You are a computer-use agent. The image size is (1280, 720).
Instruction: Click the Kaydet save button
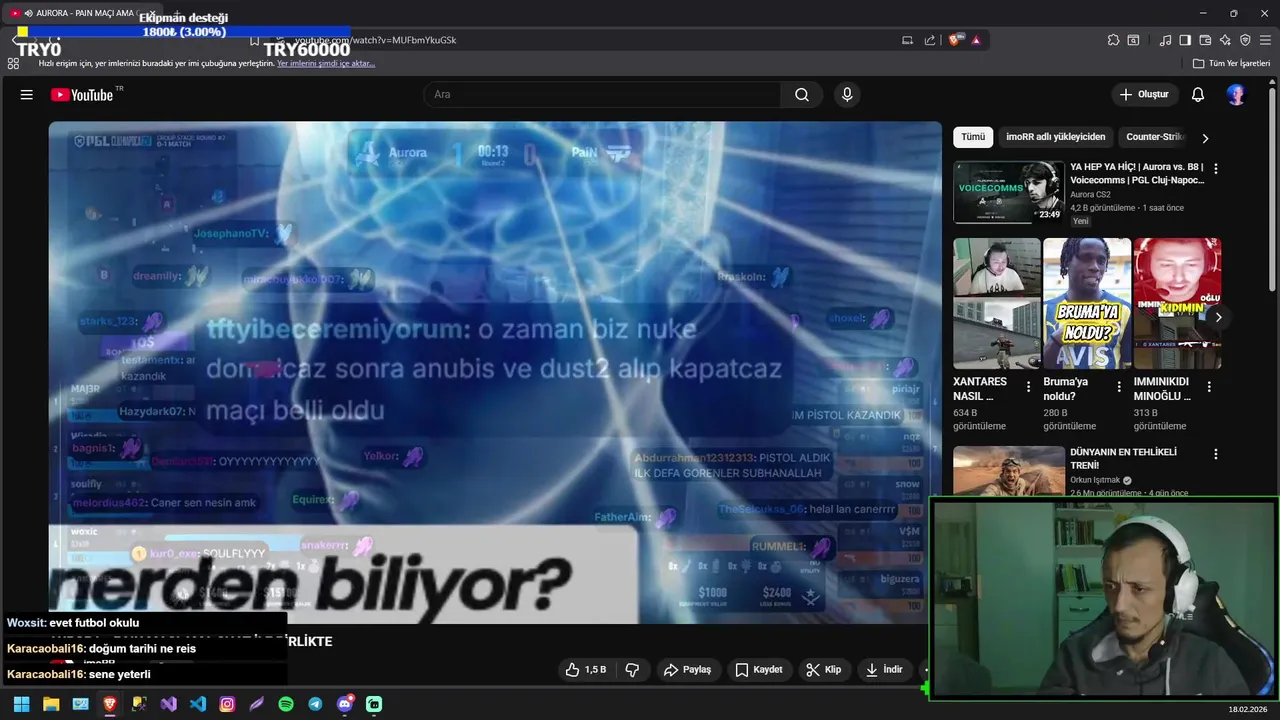[x=759, y=670]
